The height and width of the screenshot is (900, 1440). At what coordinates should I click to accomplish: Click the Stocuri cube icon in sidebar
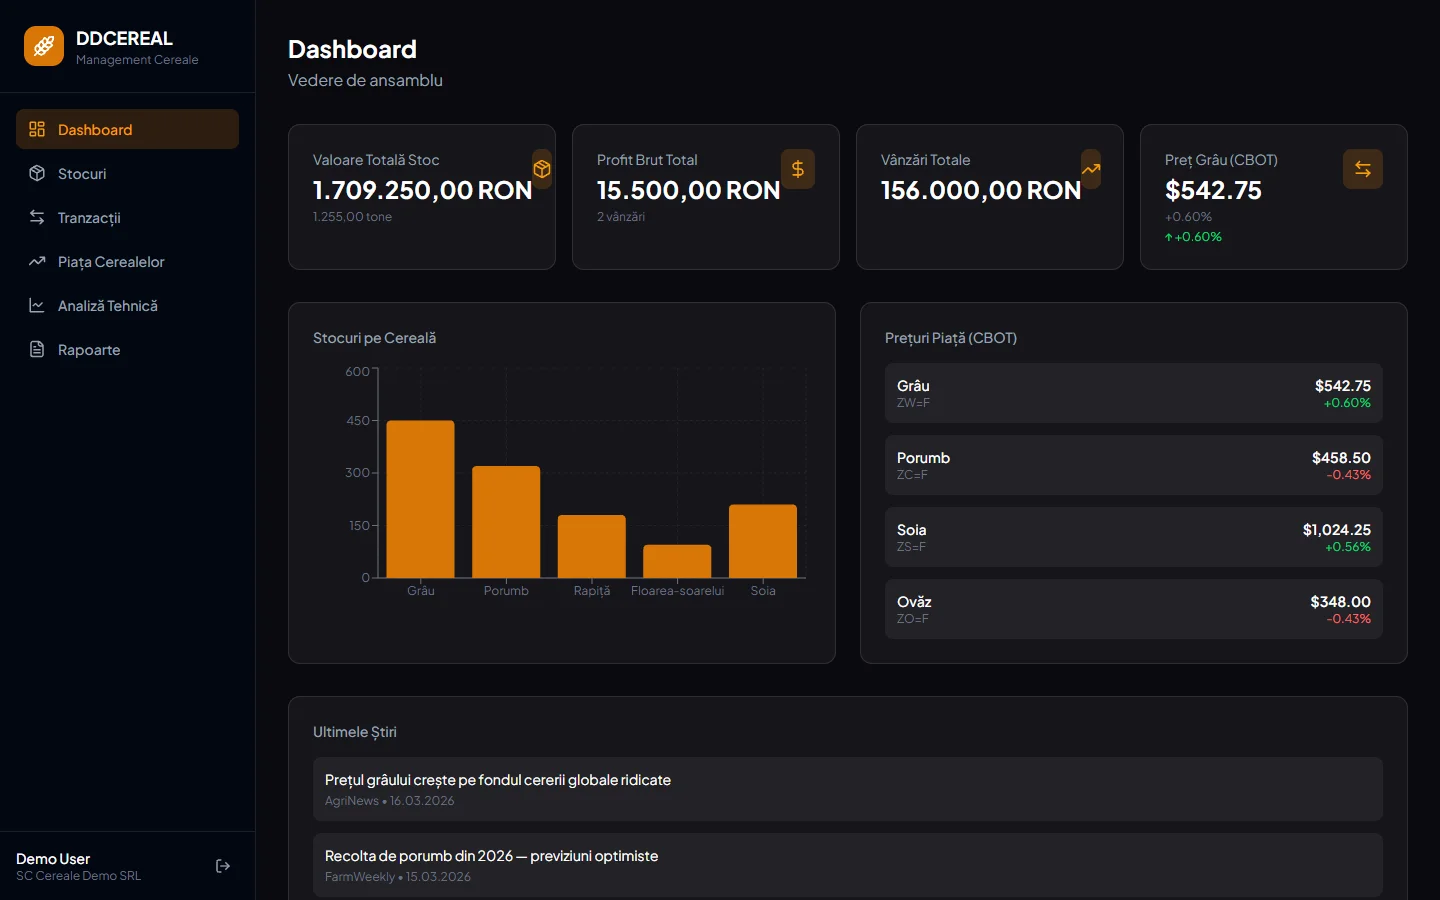pyautogui.click(x=37, y=174)
